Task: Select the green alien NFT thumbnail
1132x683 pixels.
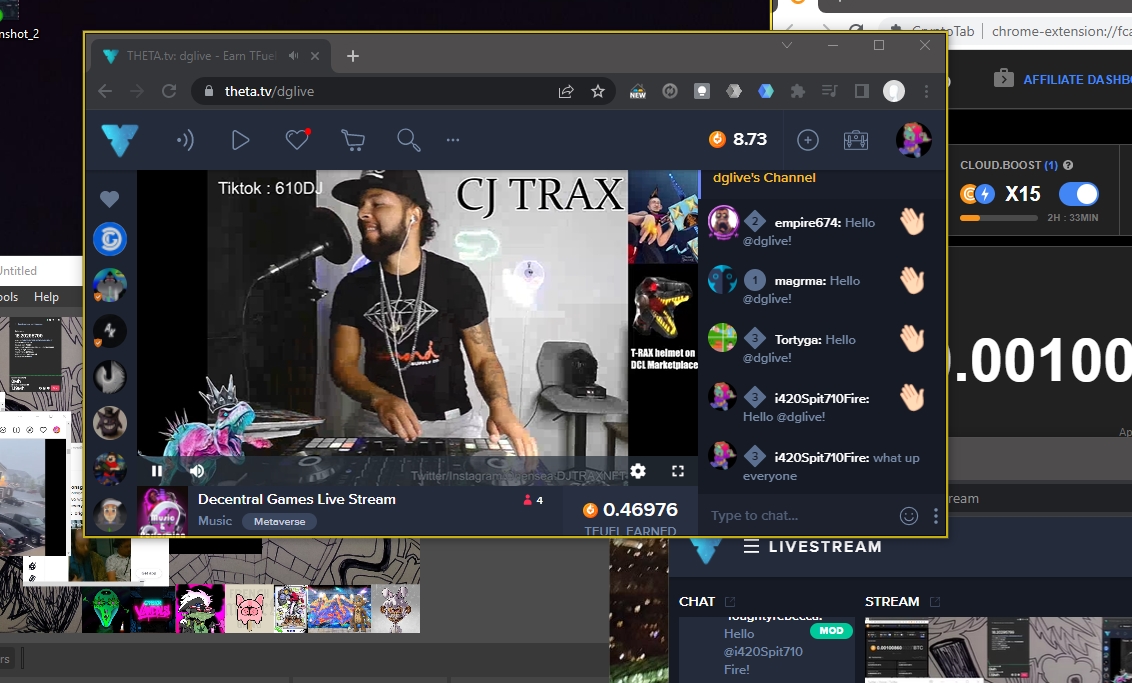Action: [105, 609]
